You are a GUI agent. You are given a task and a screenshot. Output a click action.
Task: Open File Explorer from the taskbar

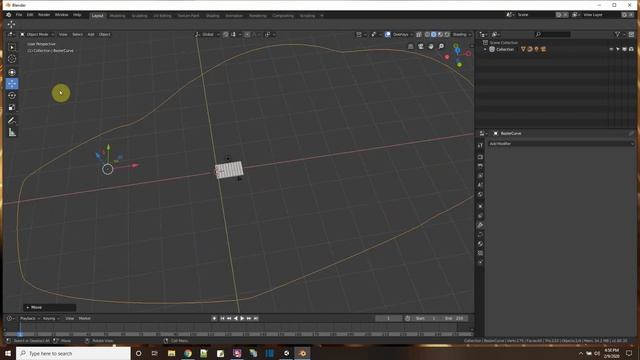171,353
